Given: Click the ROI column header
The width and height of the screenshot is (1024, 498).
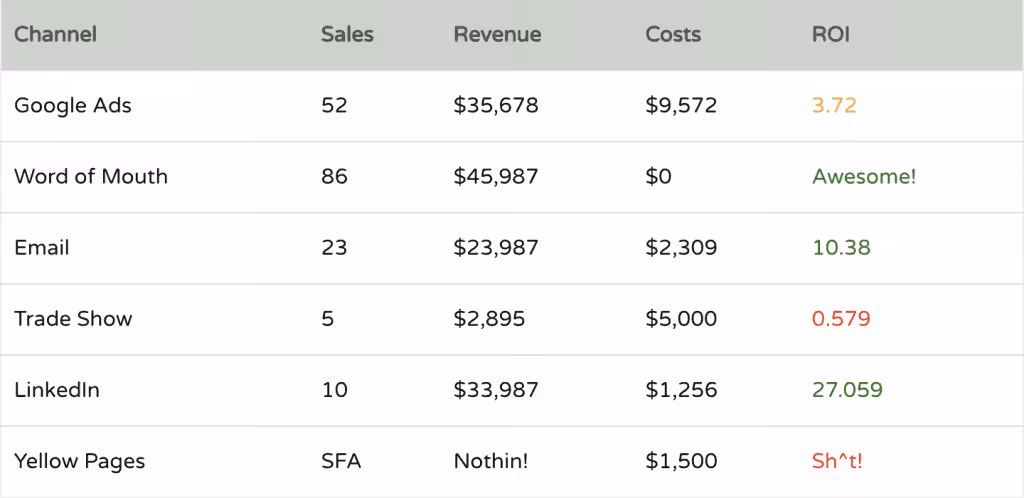Looking at the screenshot, I should [830, 34].
